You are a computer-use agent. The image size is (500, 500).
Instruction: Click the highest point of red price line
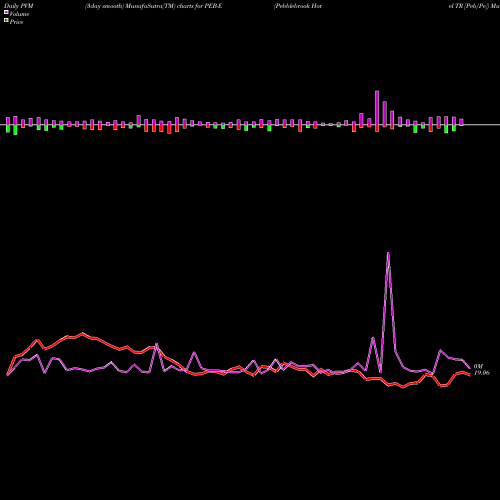pos(83,333)
